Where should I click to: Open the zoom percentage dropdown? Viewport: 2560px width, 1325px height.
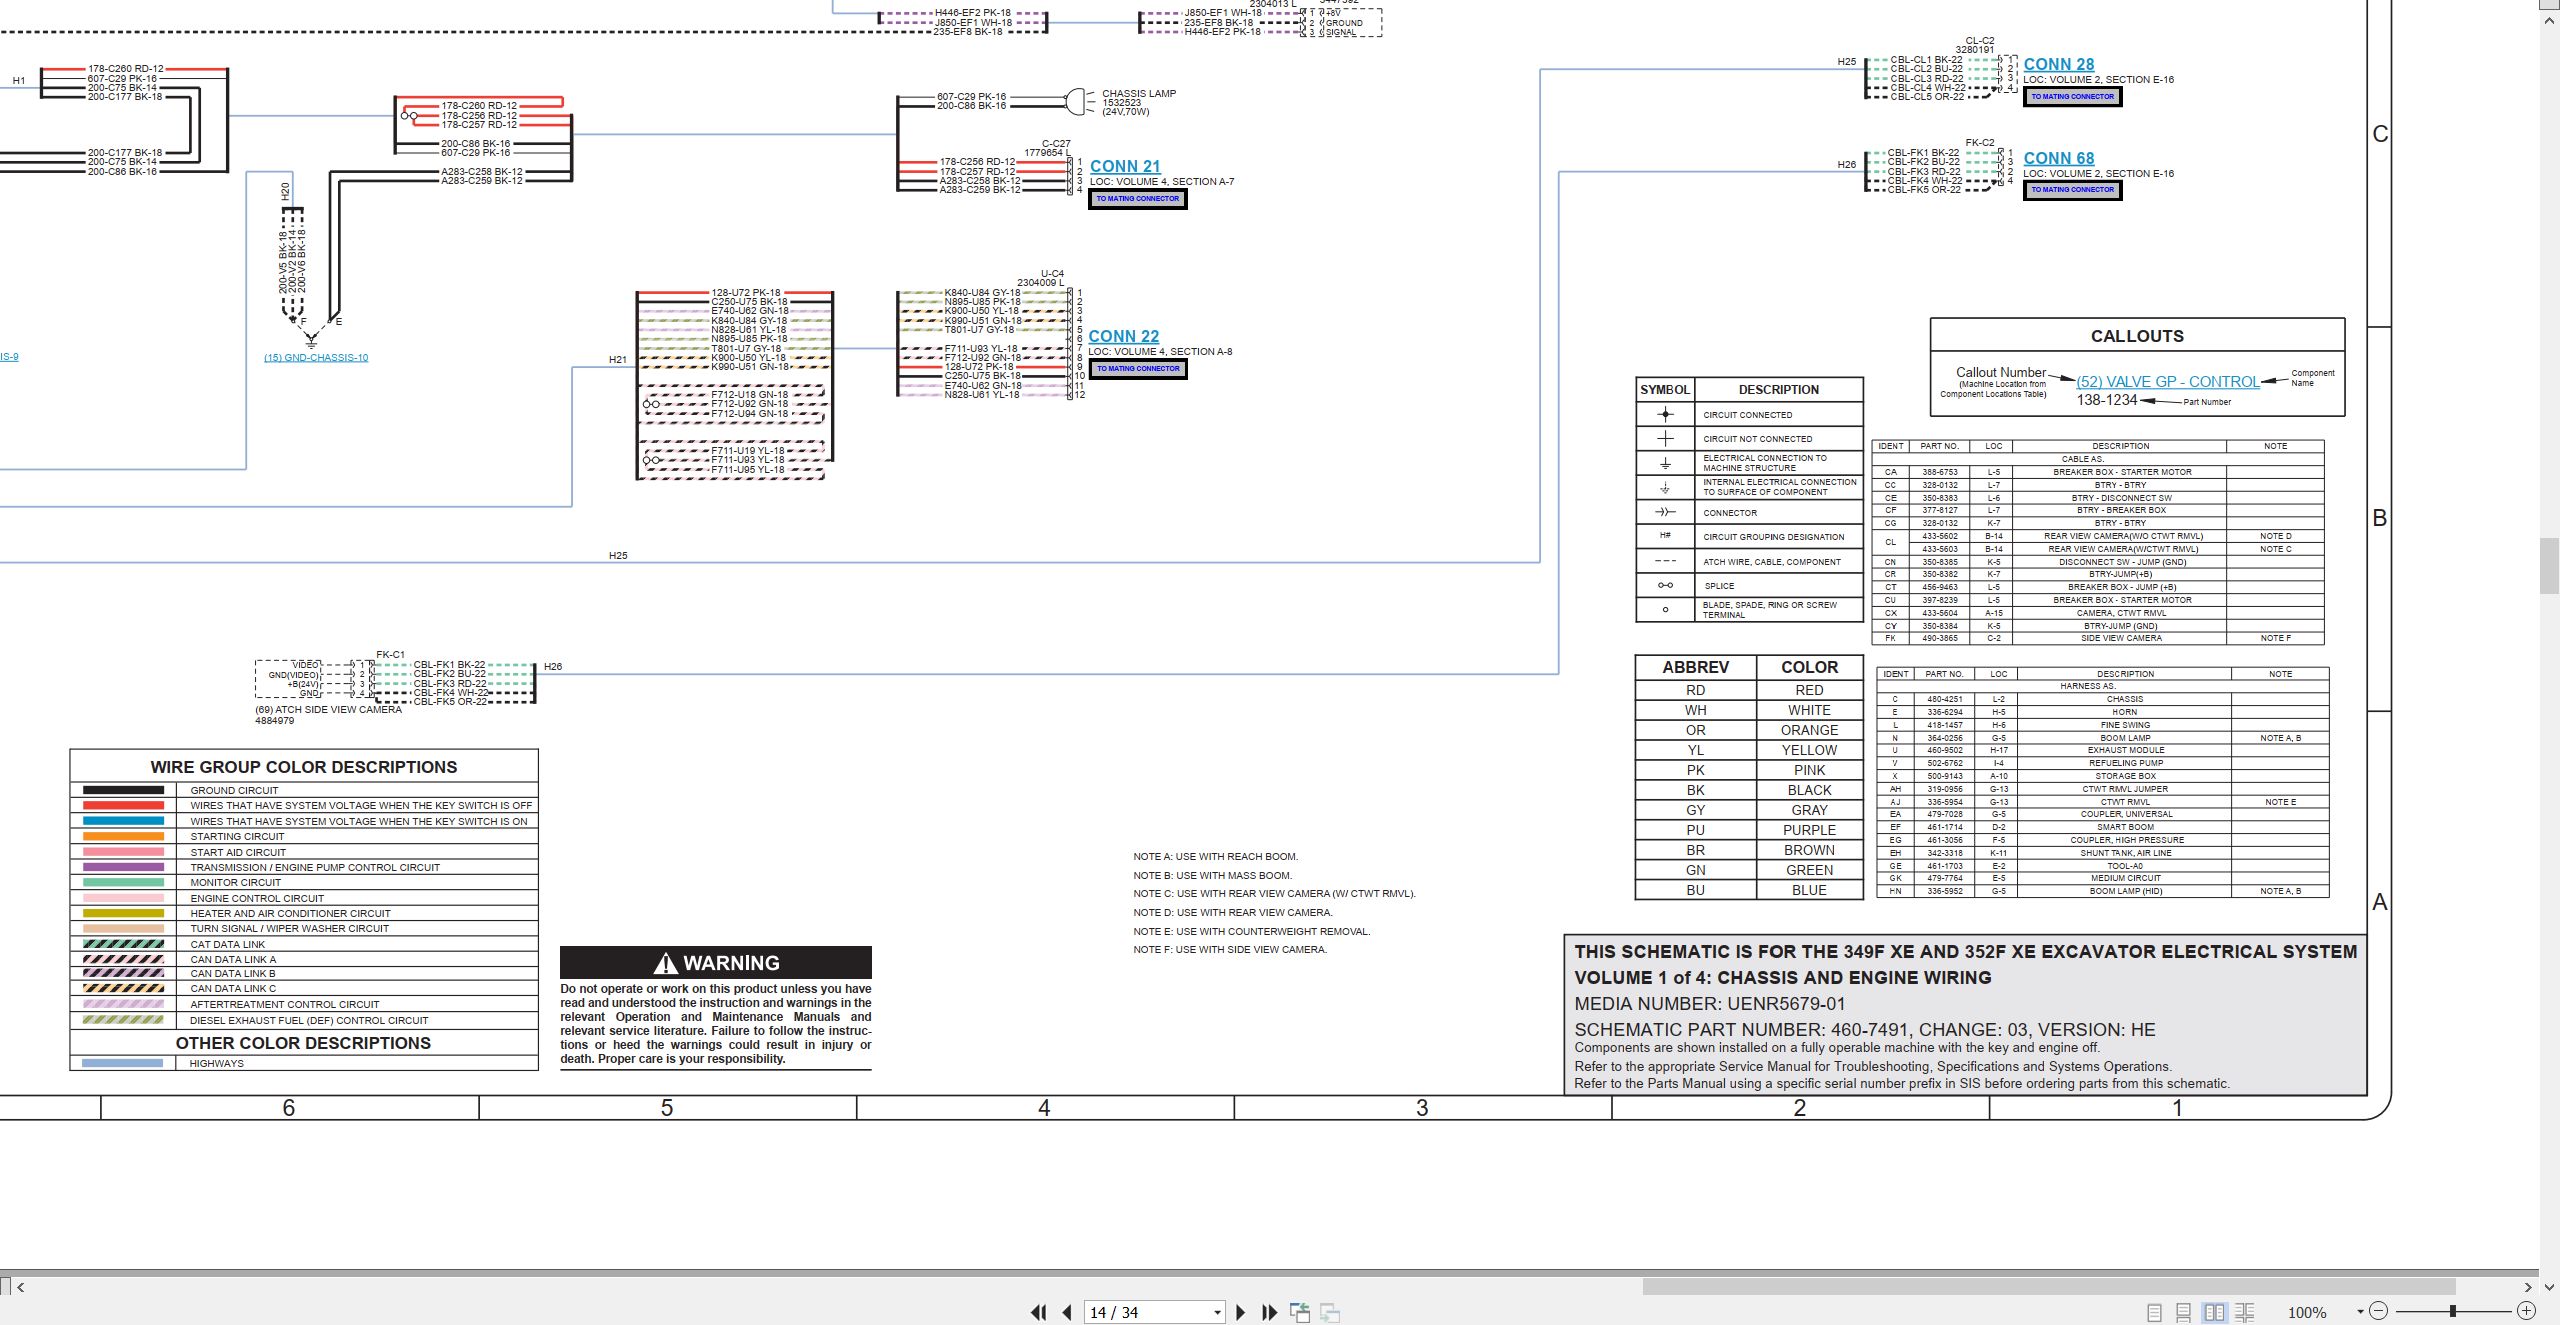(x=2360, y=1312)
